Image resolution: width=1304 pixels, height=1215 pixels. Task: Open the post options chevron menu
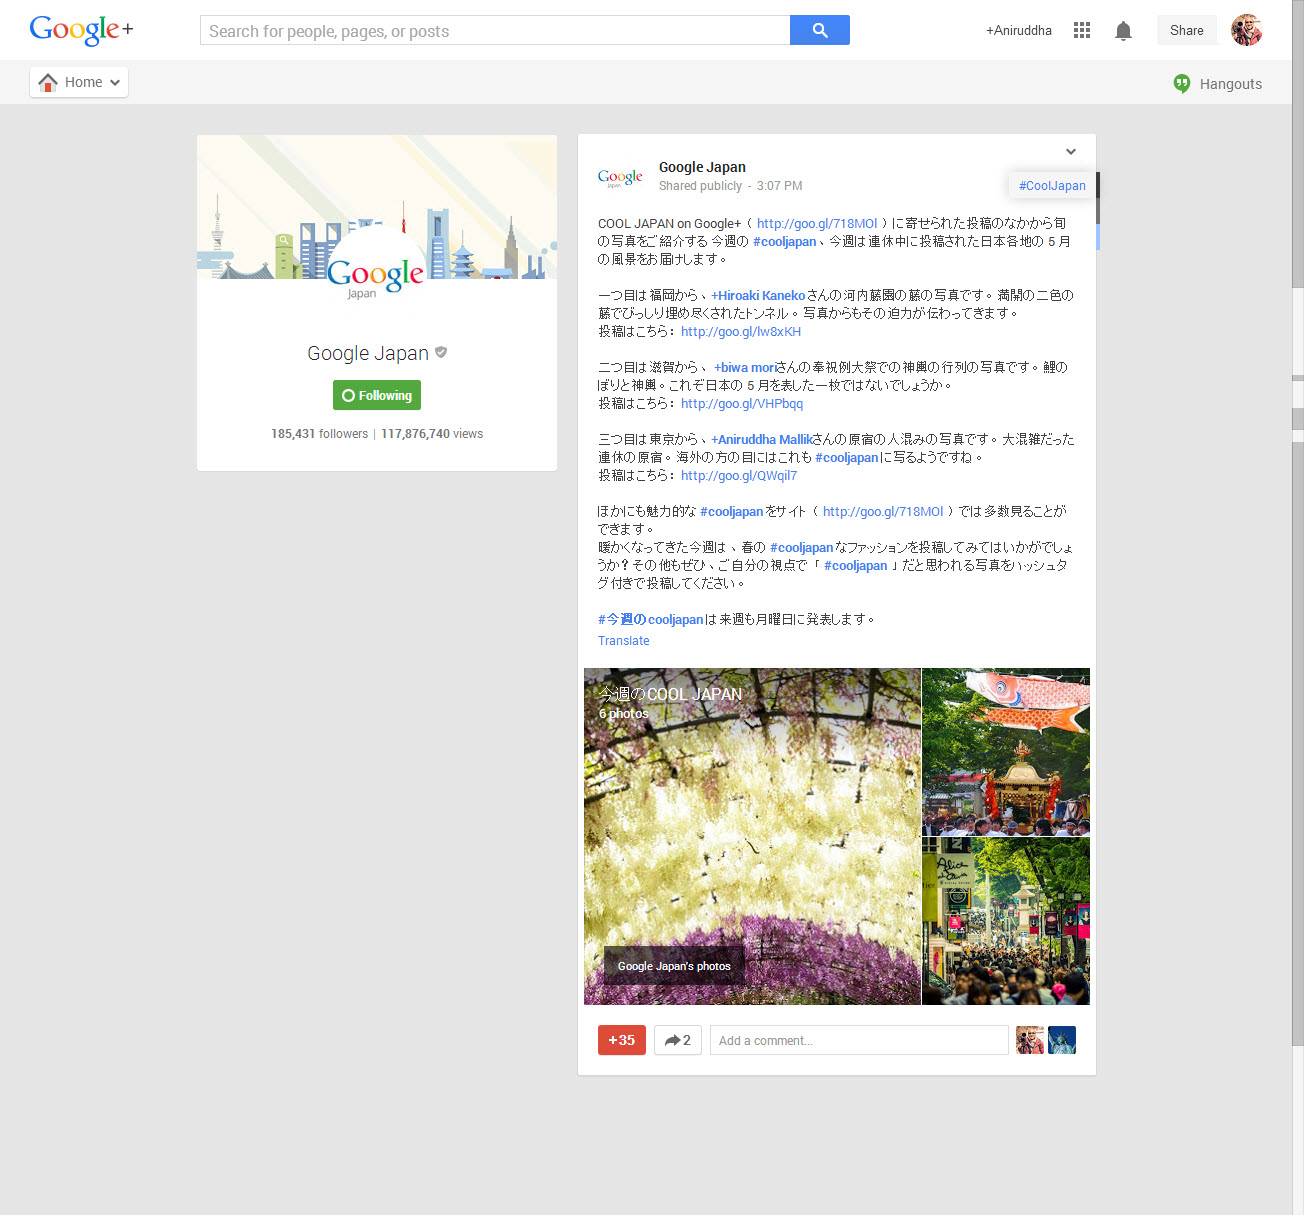[1071, 152]
